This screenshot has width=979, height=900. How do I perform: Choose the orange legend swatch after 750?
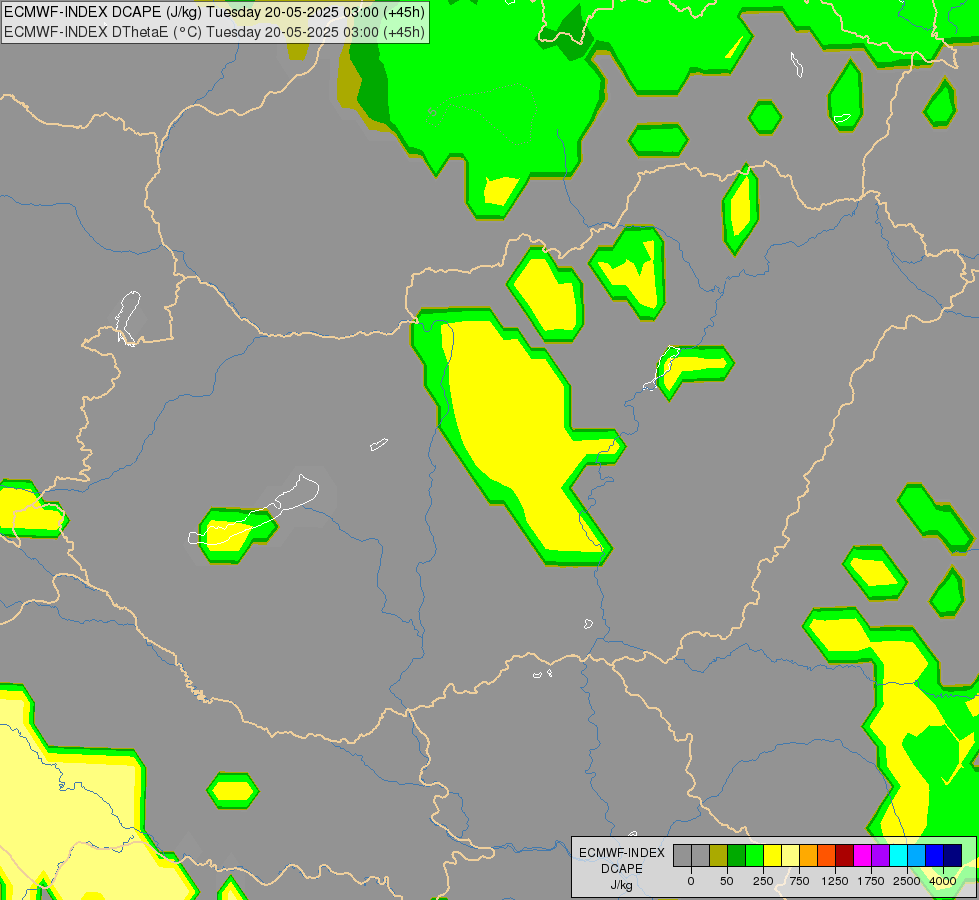(809, 855)
